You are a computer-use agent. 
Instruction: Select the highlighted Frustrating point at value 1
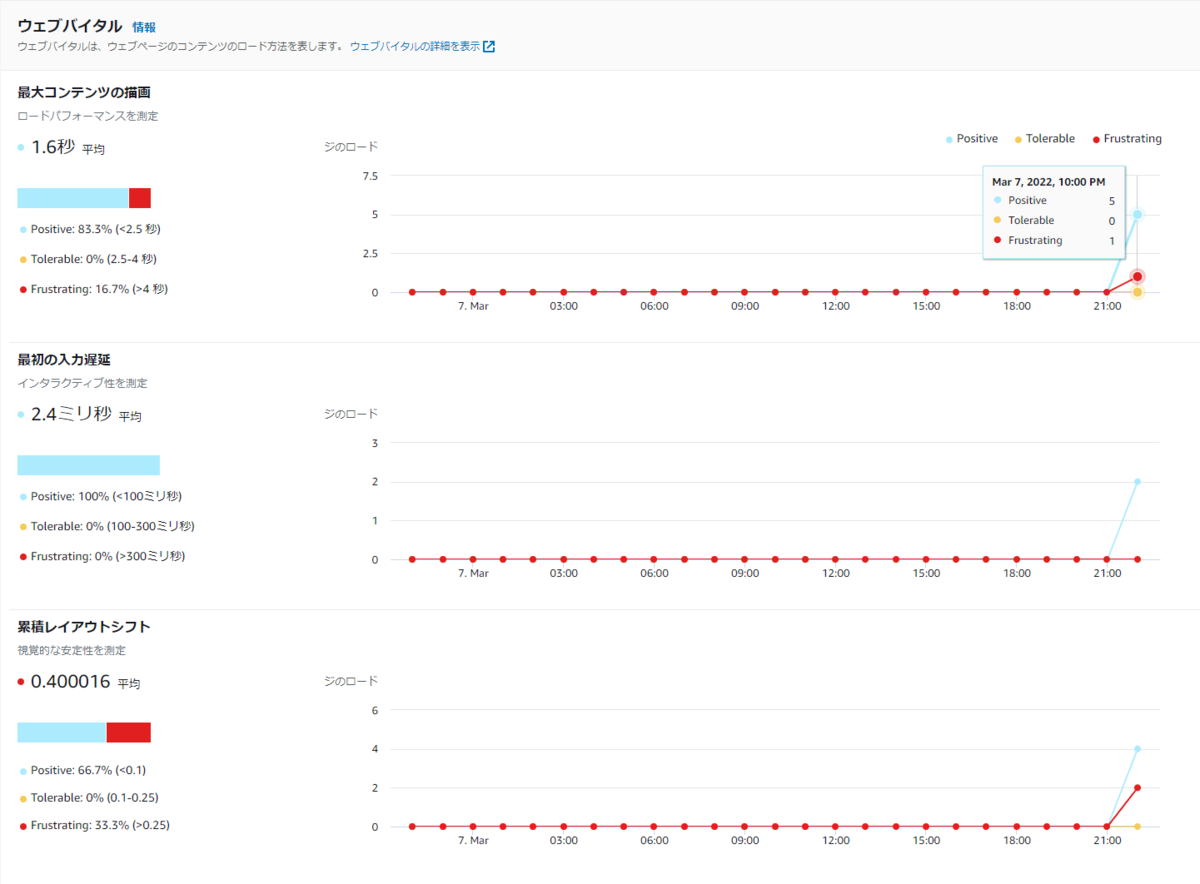1137,277
